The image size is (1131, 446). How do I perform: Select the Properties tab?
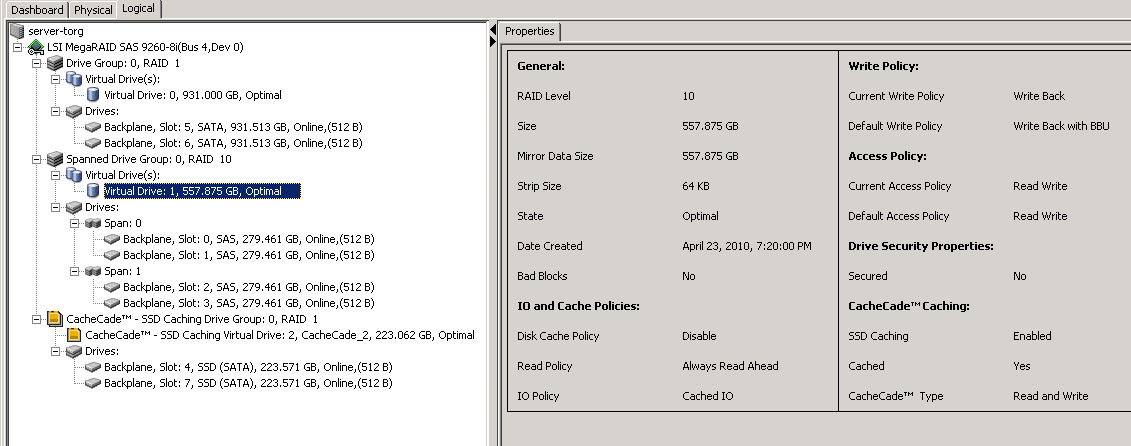click(529, 31)
